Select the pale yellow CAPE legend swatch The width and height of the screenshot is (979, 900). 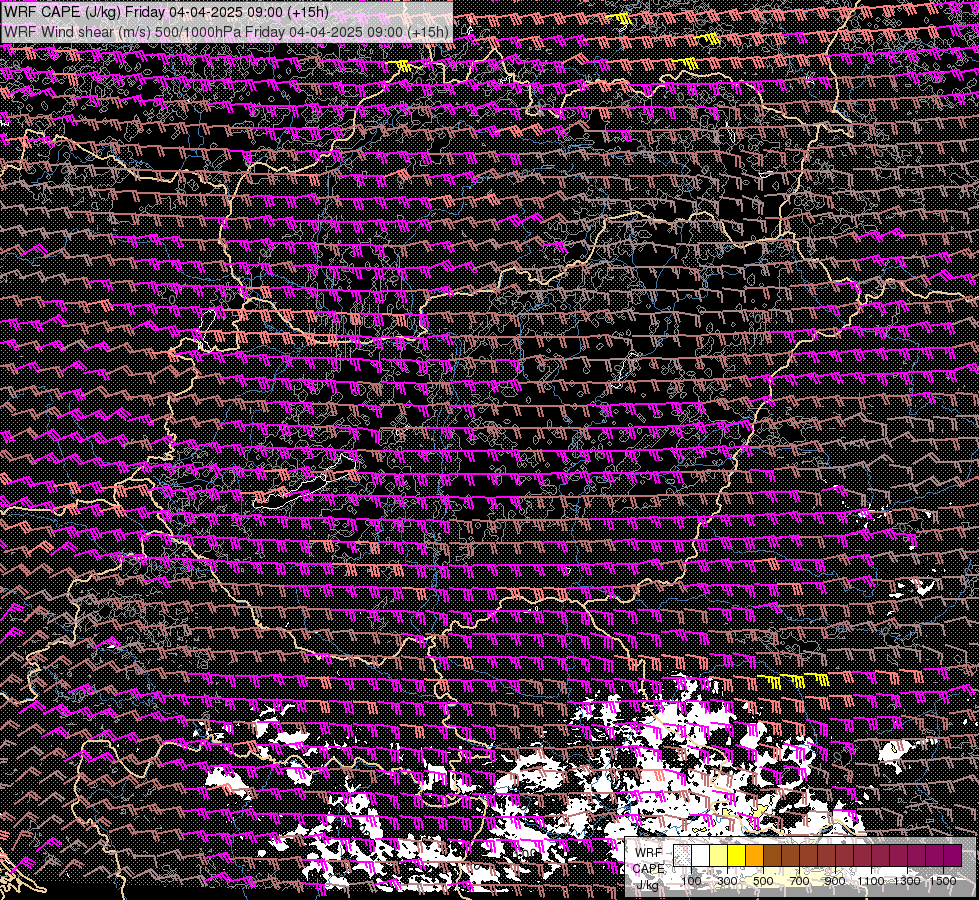pos(719,855)
